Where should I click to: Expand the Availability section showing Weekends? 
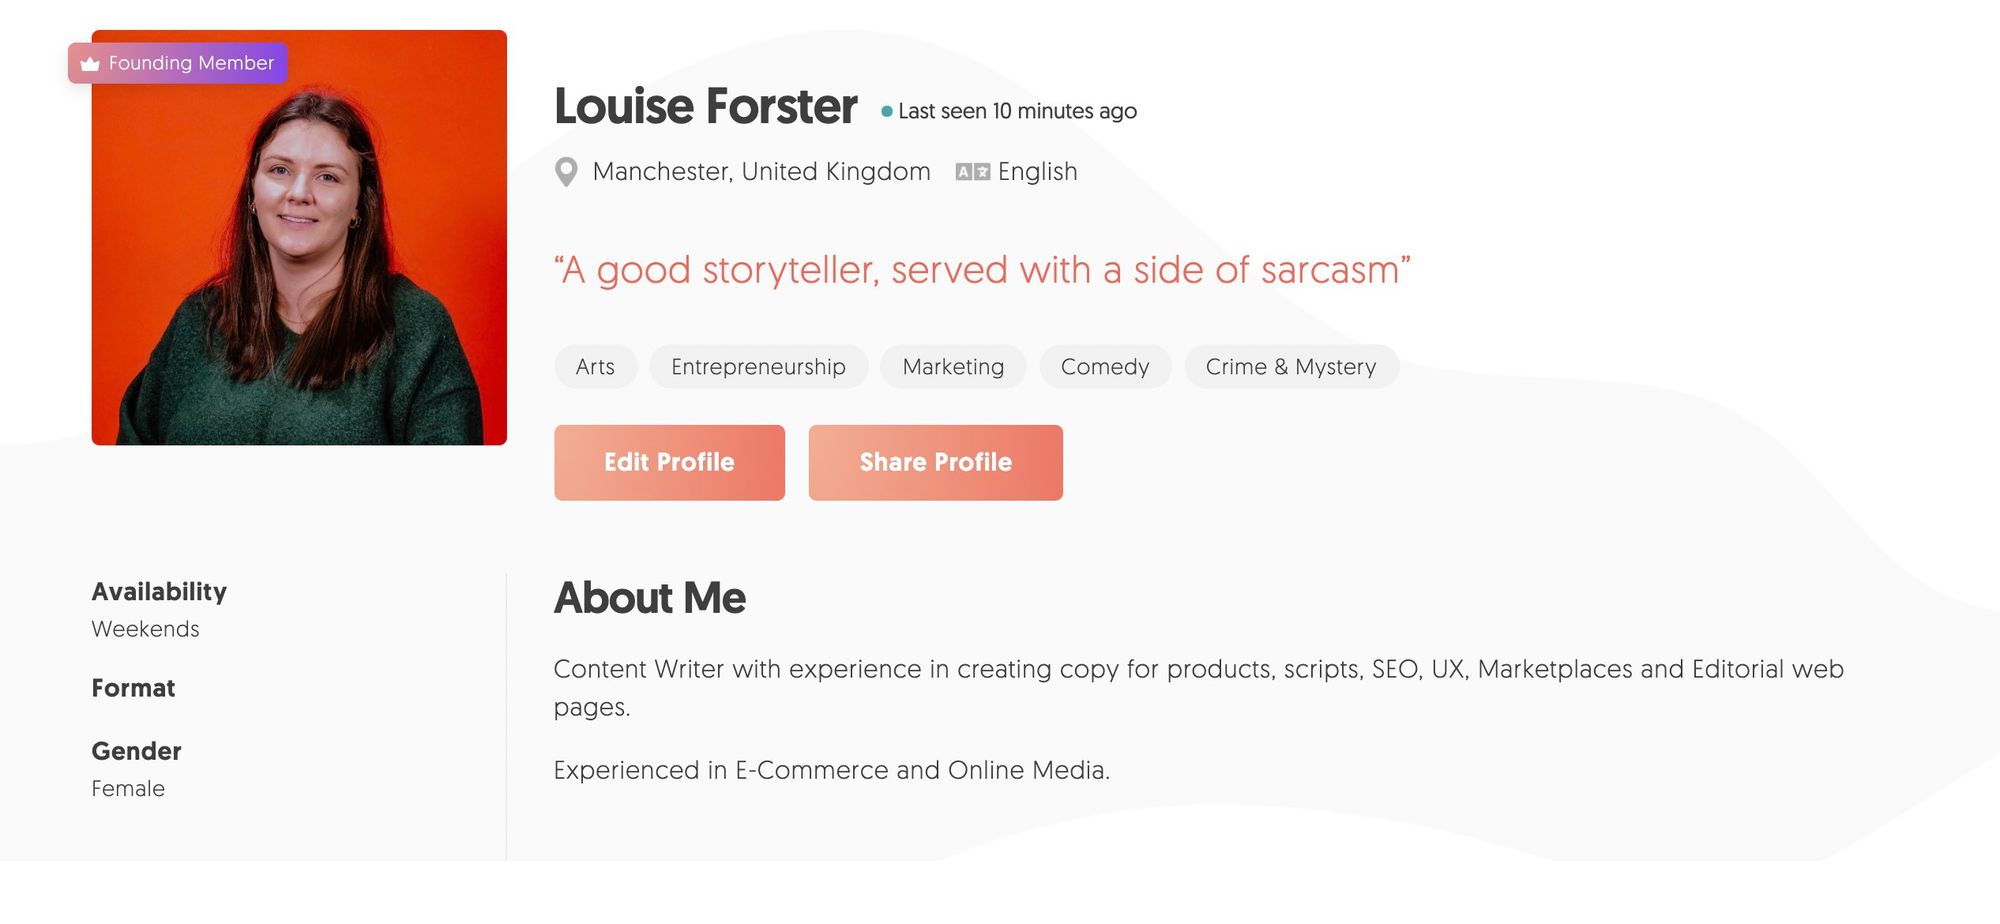coord(159,591)
